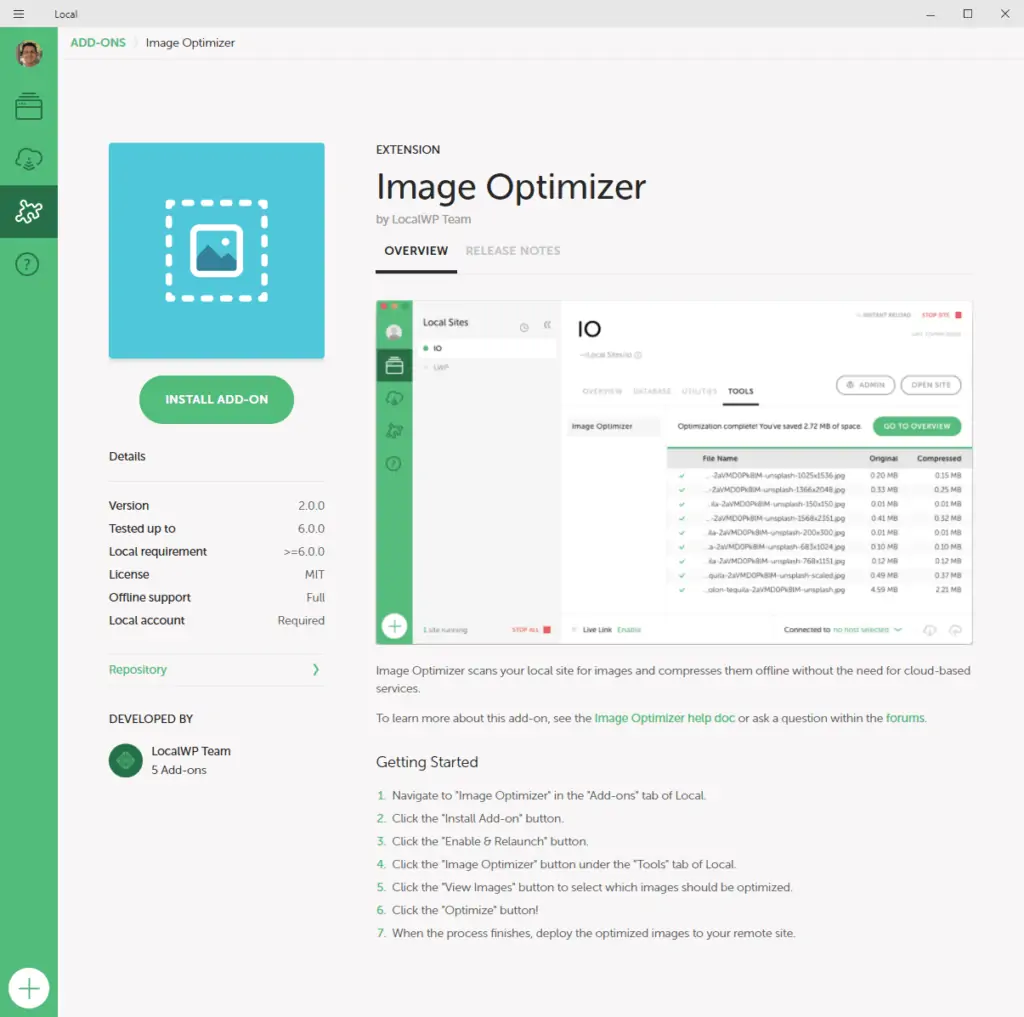Expand the Repository chevron arrow

(x=315, y=670)
